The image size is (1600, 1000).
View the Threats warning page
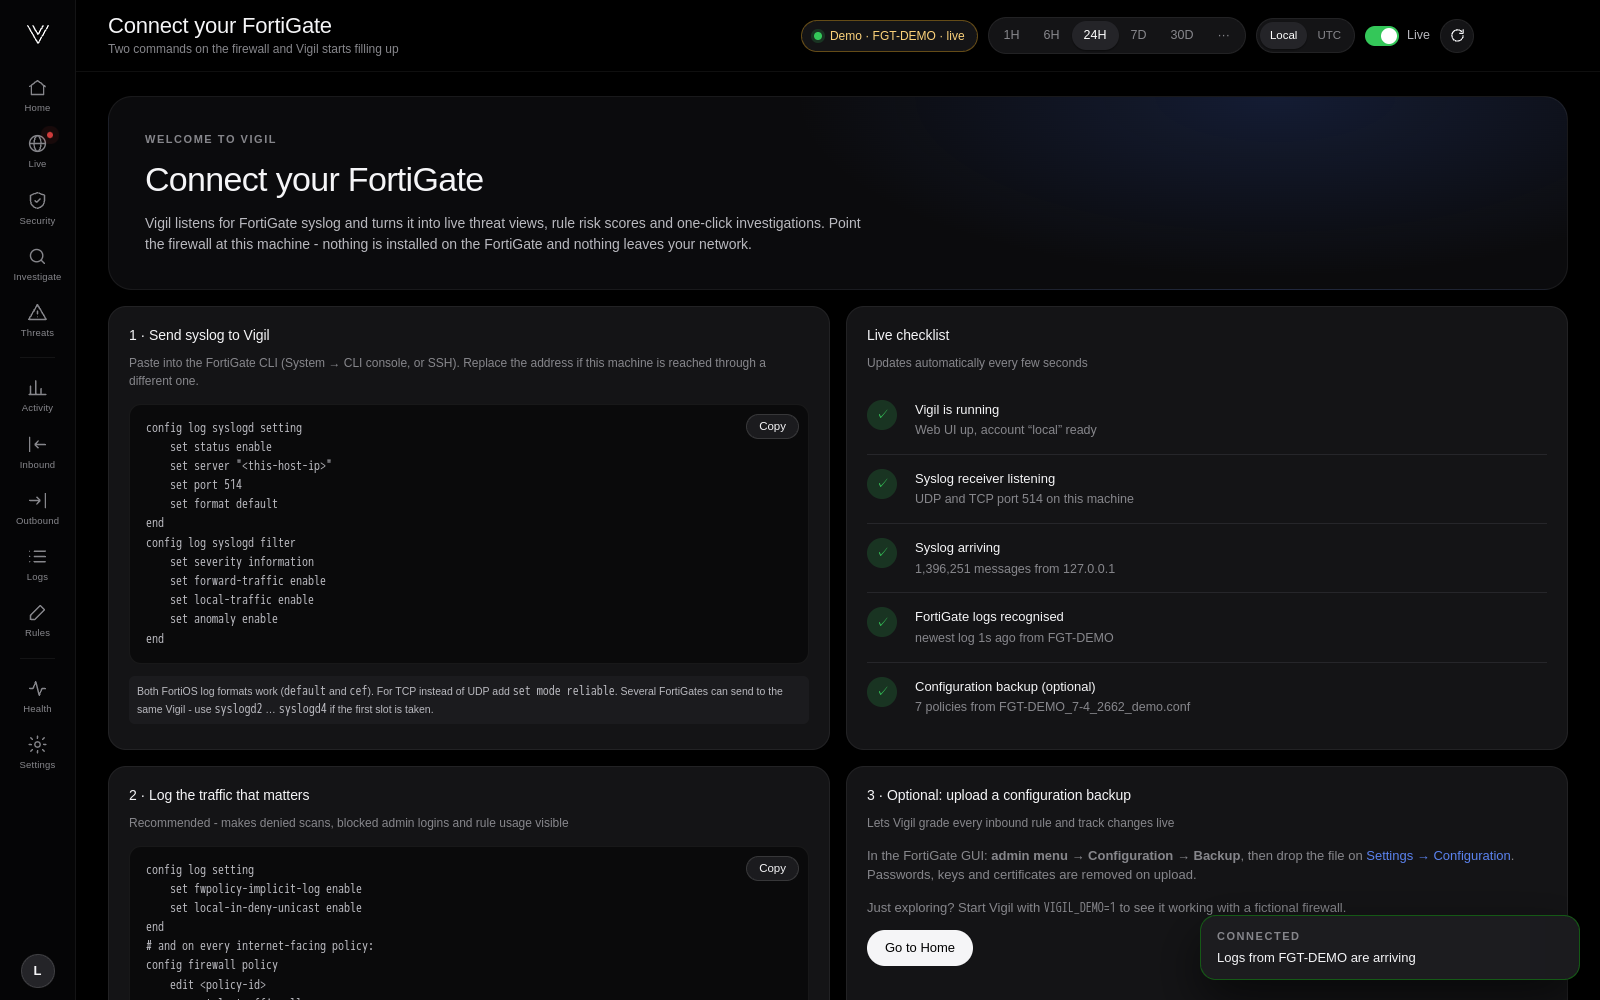[x=37, y=320]
